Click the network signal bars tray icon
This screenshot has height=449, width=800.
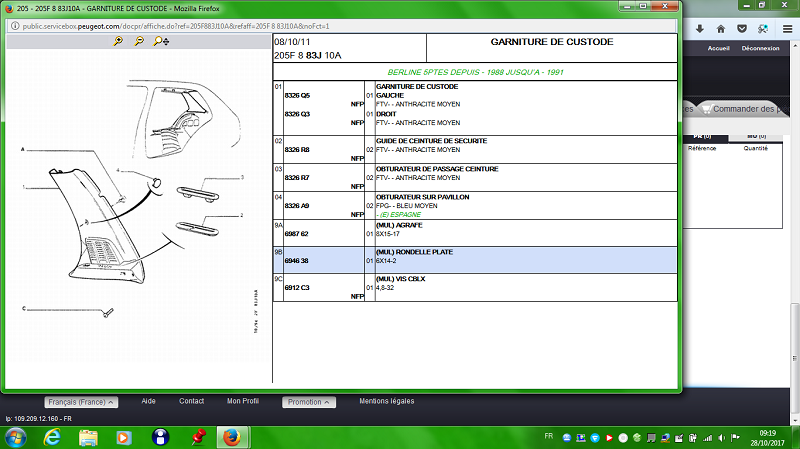(707, 438)
